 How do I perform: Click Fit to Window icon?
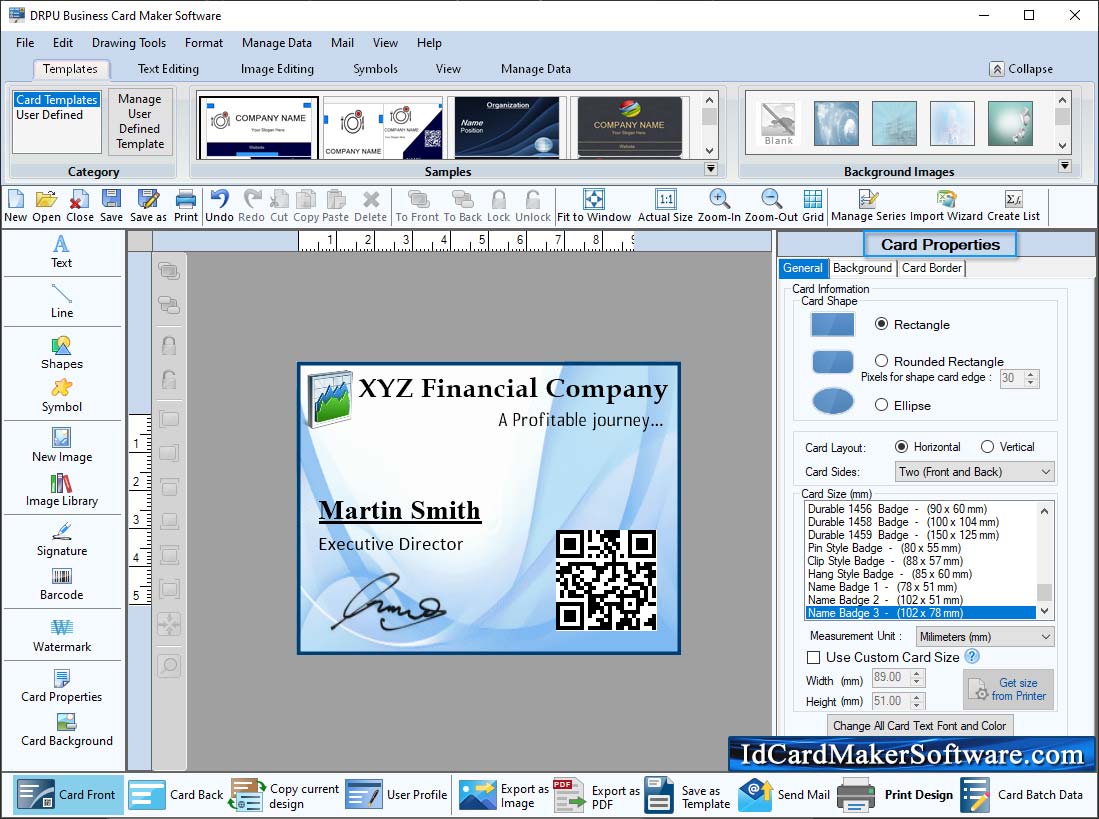point(594,206)
